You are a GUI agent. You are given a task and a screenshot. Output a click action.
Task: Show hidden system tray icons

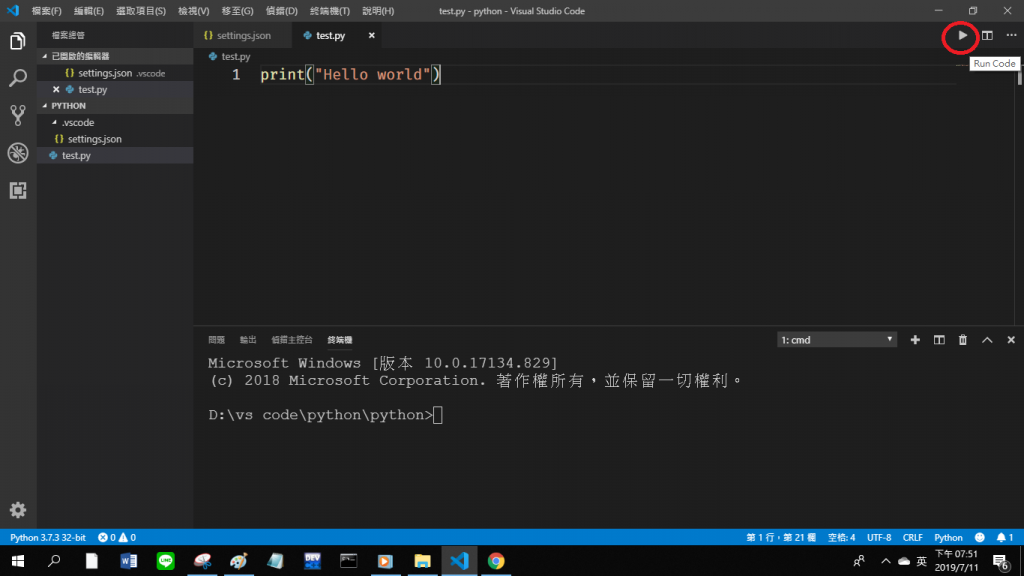886,561
